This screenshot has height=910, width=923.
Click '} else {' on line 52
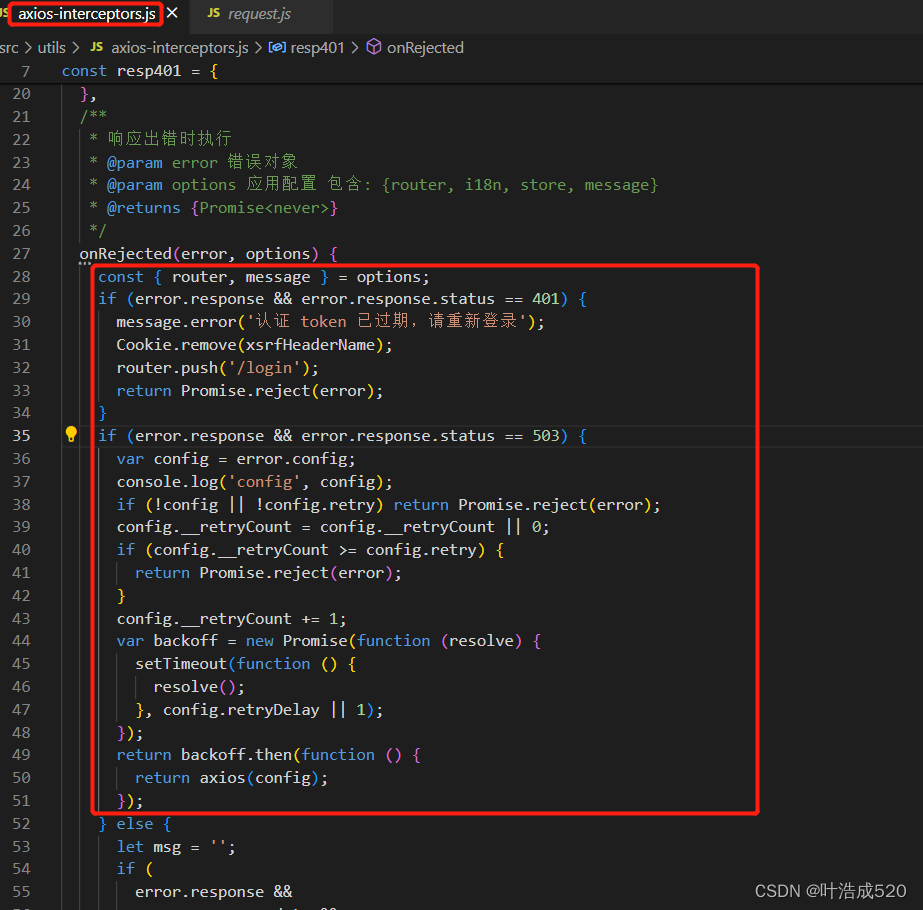click(x=135, y=824)
